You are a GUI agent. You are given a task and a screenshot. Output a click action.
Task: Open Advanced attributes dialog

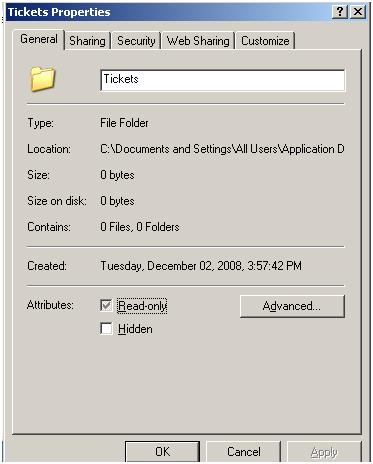[292, 306]
